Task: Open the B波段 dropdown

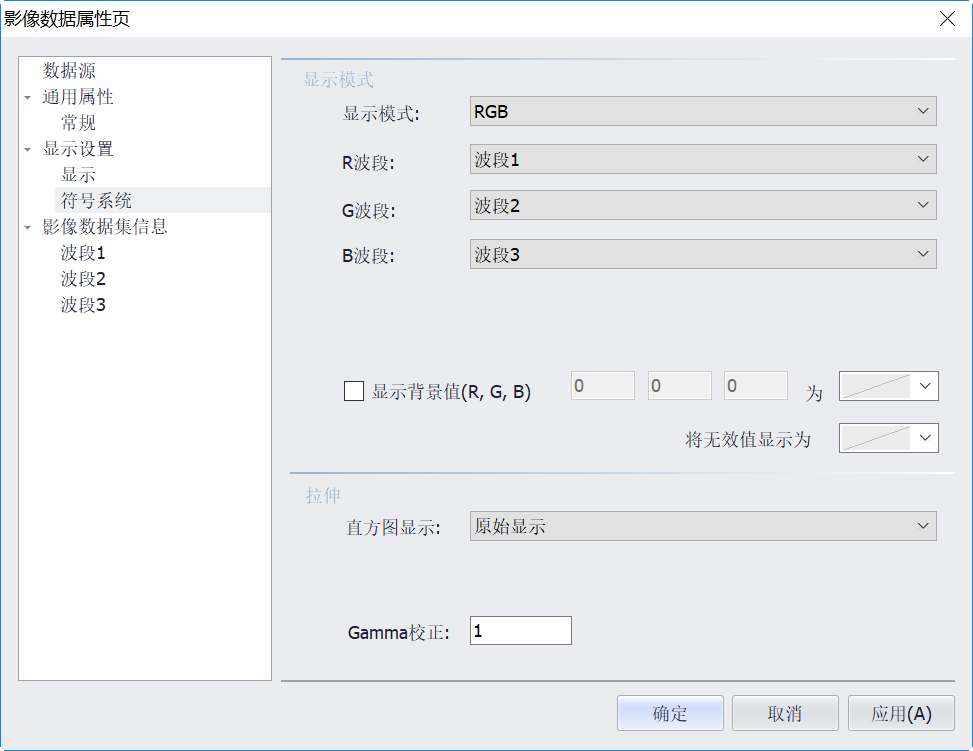Action: tap(702, 254)
